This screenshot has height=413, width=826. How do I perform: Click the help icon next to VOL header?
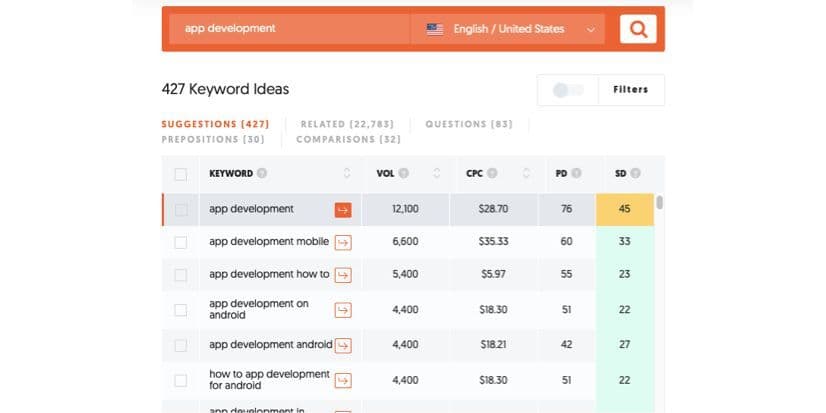coord(404,174)
